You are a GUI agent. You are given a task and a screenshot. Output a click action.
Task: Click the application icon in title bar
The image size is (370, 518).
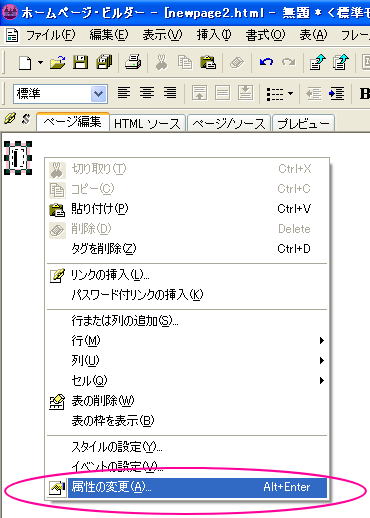click(x=10, y=13)
